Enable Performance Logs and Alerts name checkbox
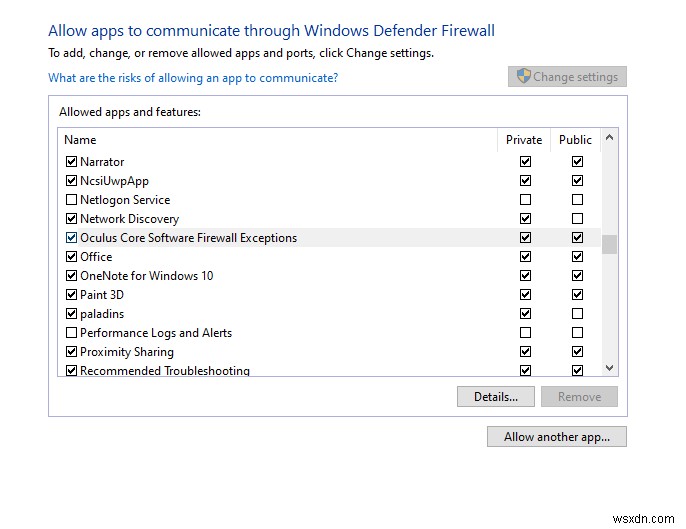686x529 pixels. 71,333
